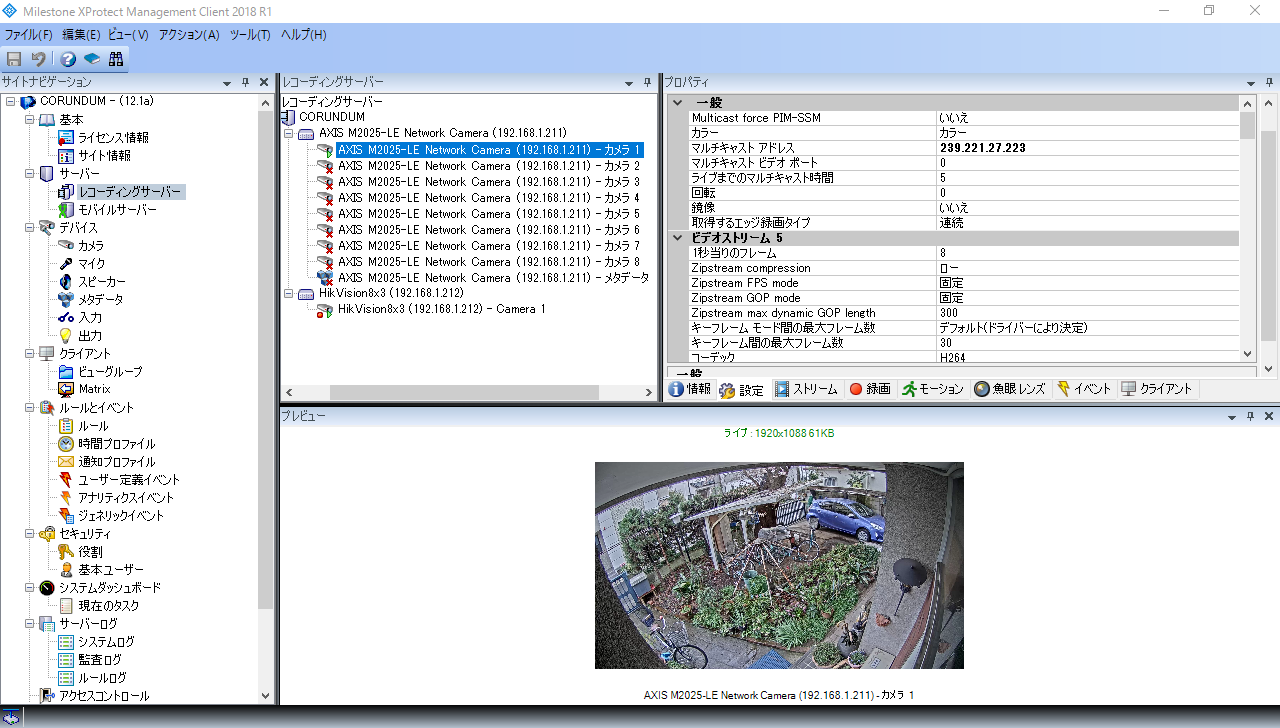Click the システムログ icon
Viewport: 1280px width, 728px height.
pyautogui.click(x=66, y=642)
